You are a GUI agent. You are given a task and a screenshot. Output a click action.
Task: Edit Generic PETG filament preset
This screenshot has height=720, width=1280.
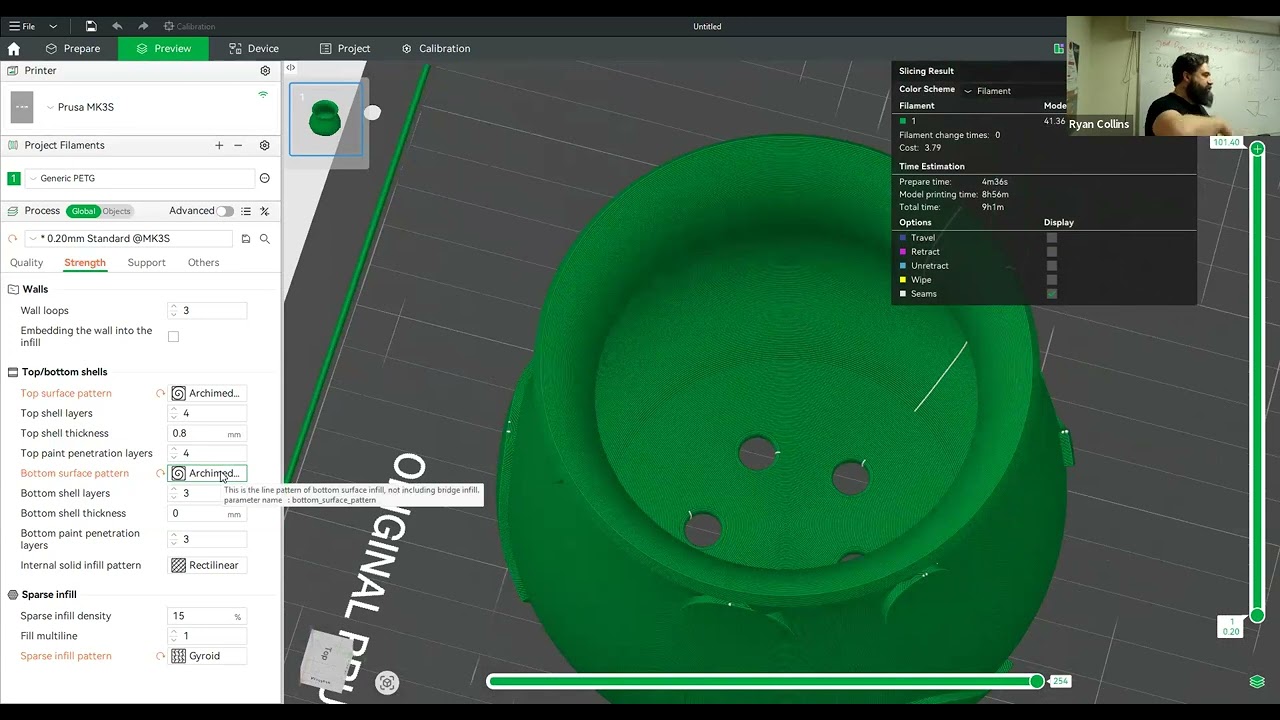point(264,178)
